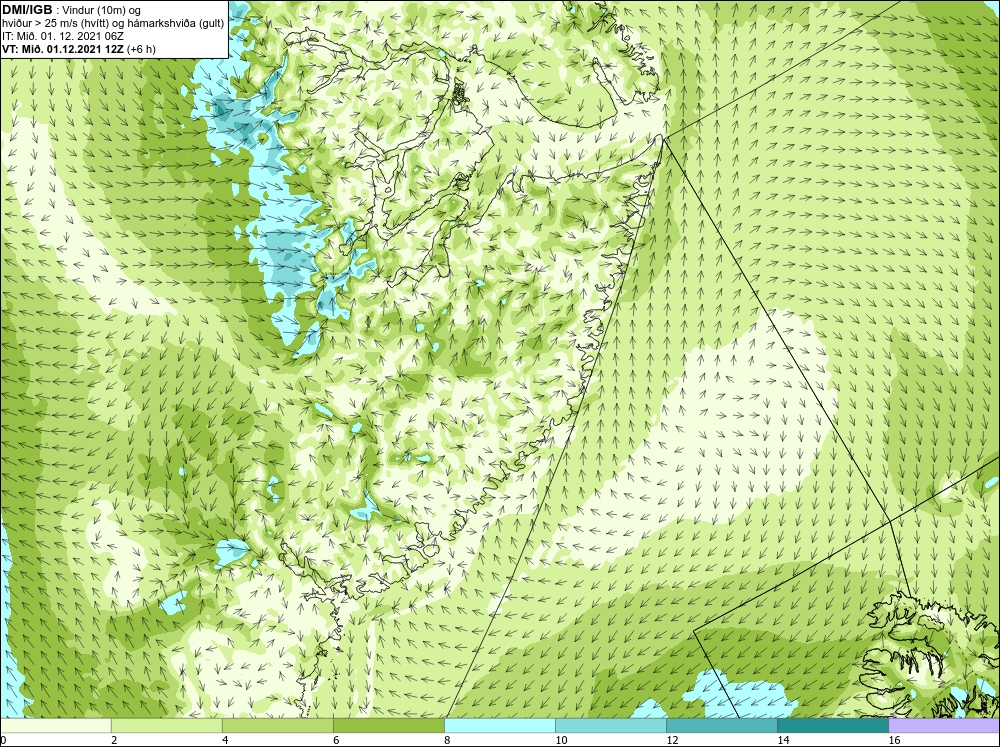Click the cyan 10–12 m/s scale segment
Screen dimensions: 1000x747
pos(611,725)
